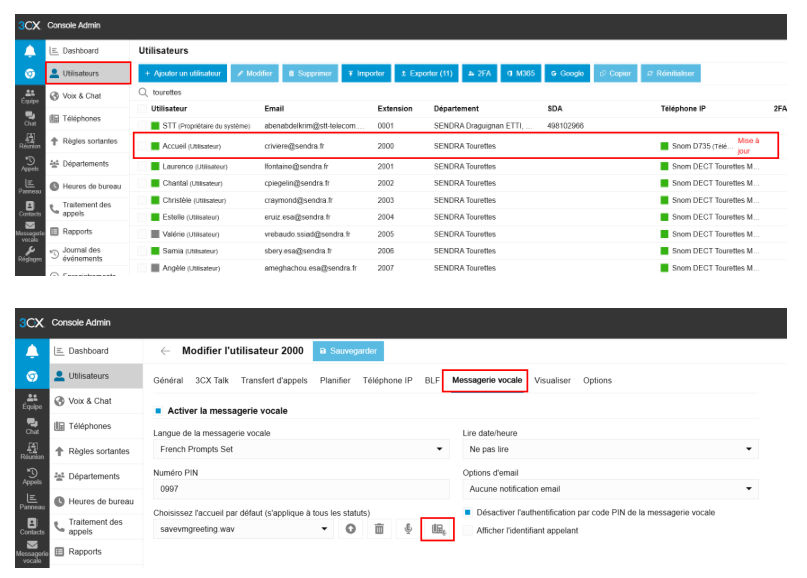Tick the checkbox for user Laurence
This screenshot has width=807, height=578.
tap(142, 167)
